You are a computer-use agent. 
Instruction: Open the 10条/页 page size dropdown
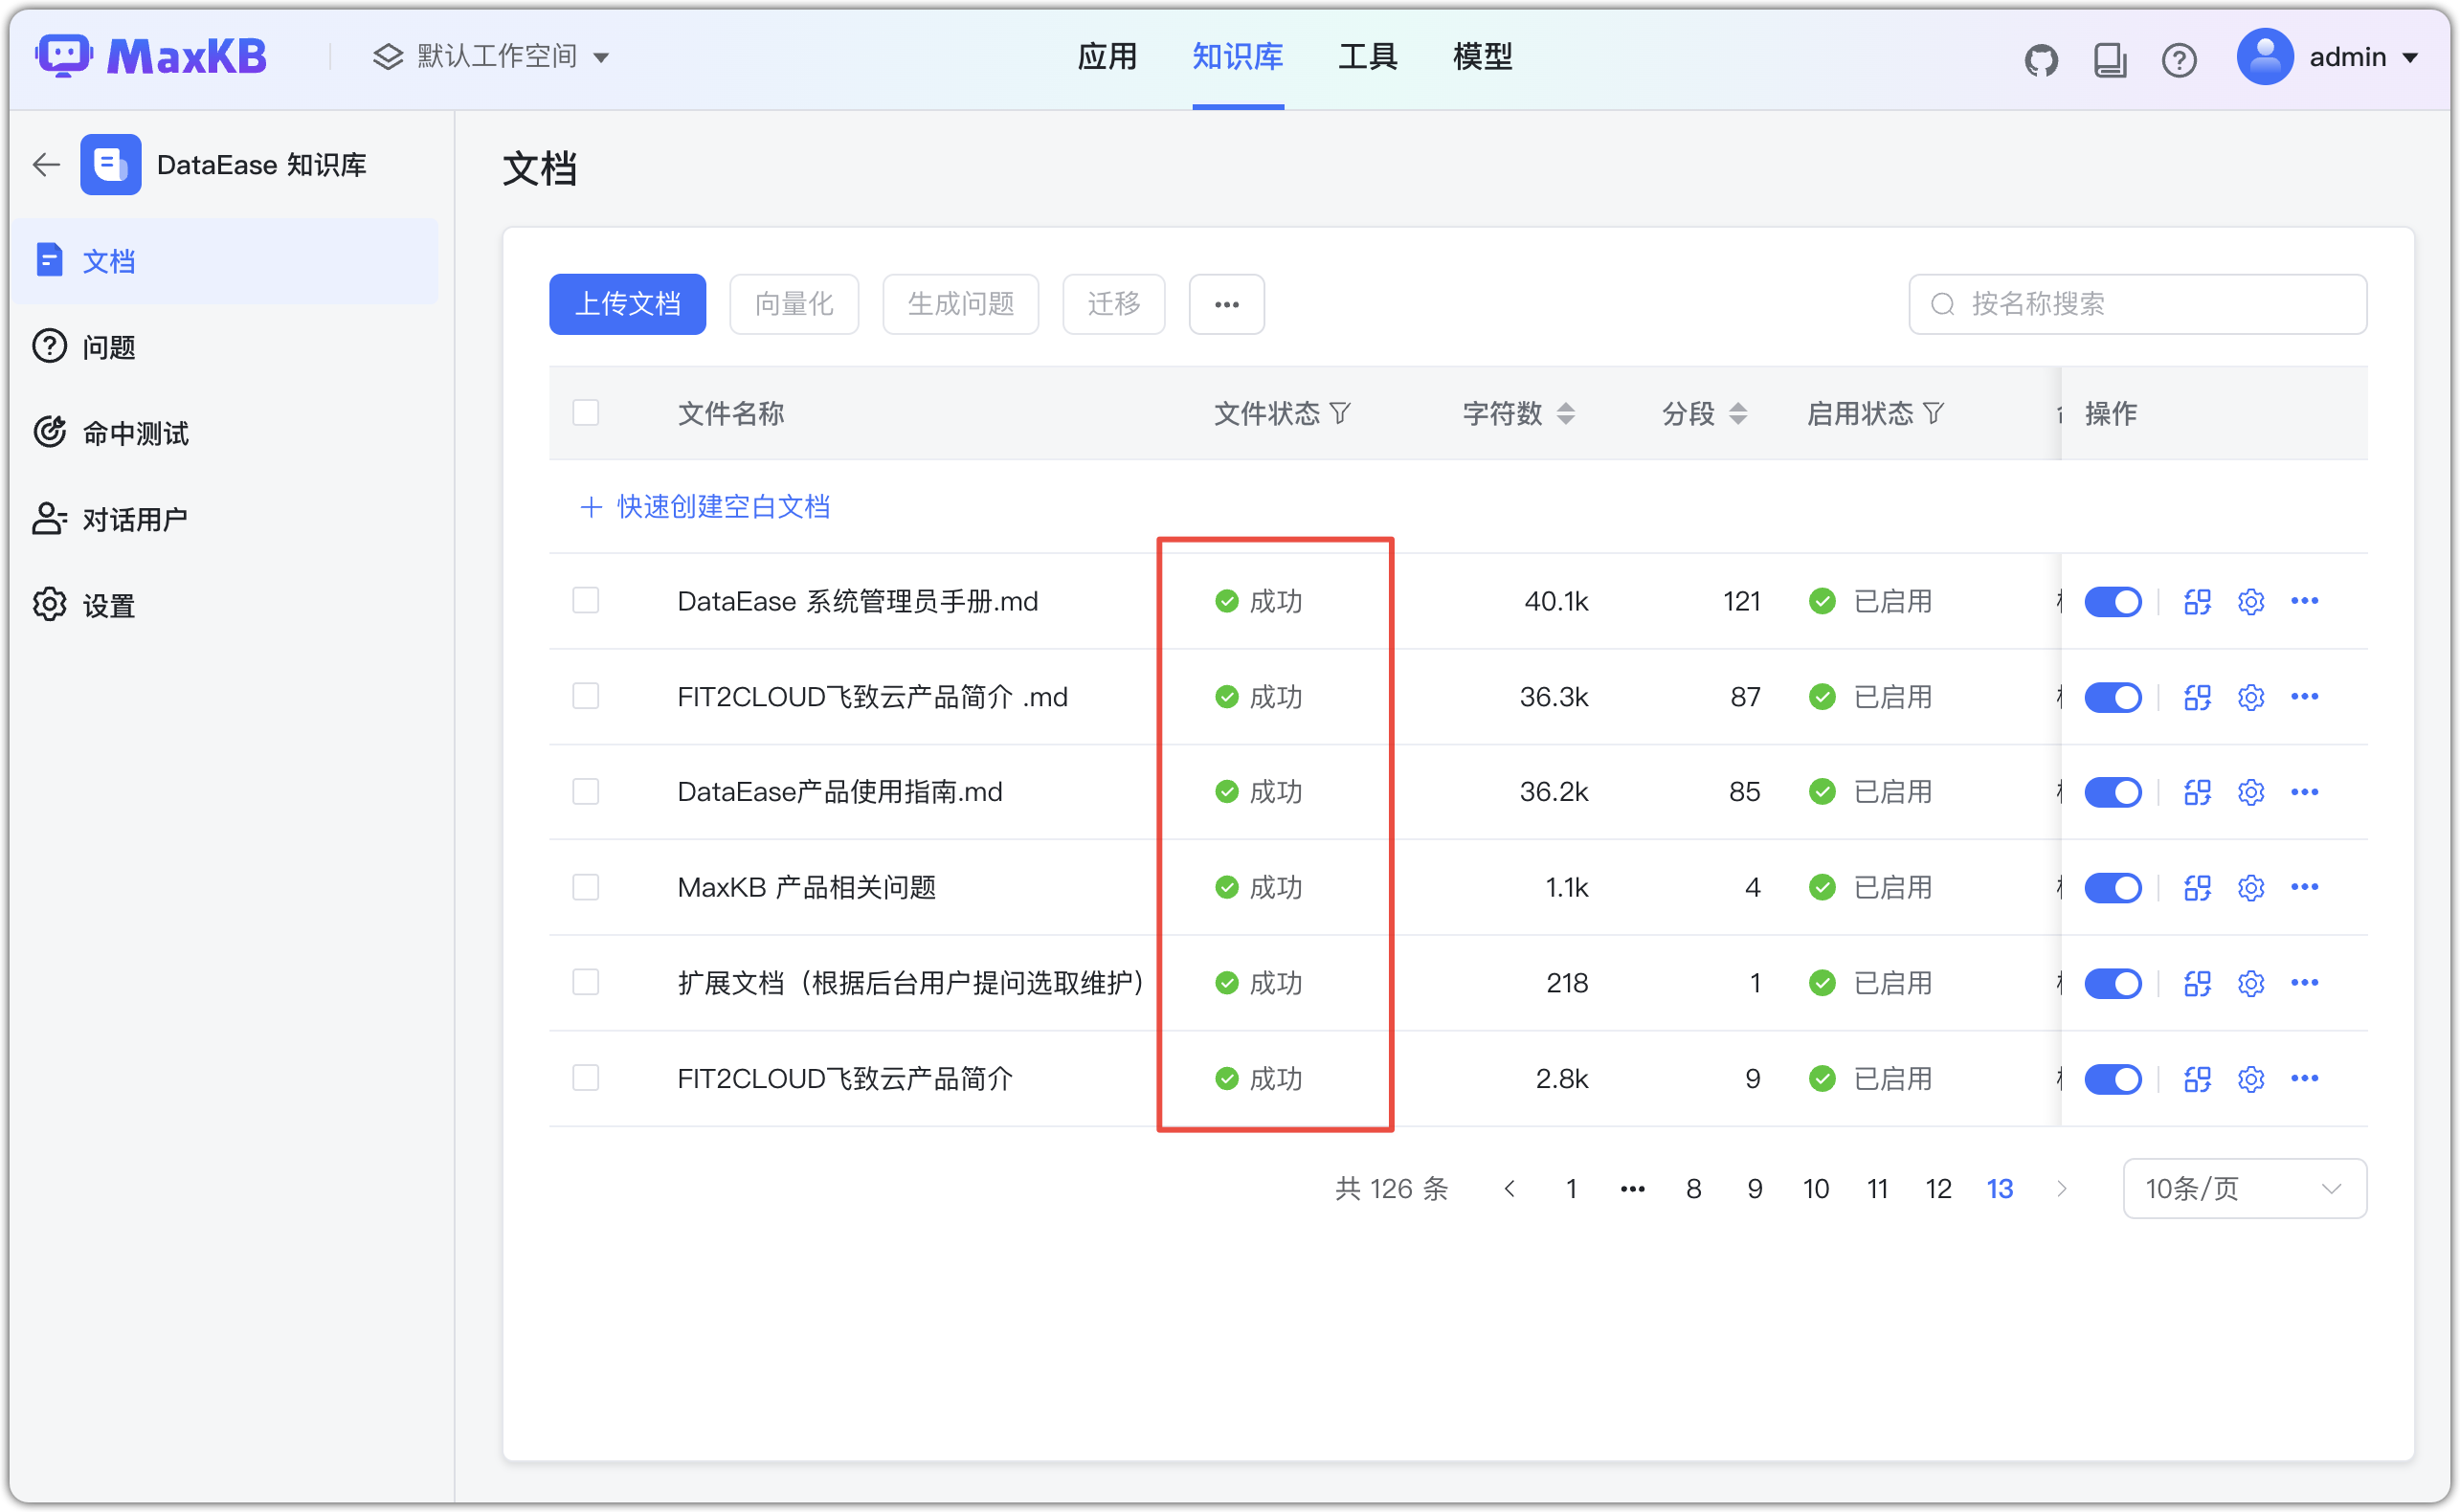(x=2244, y=1189)
